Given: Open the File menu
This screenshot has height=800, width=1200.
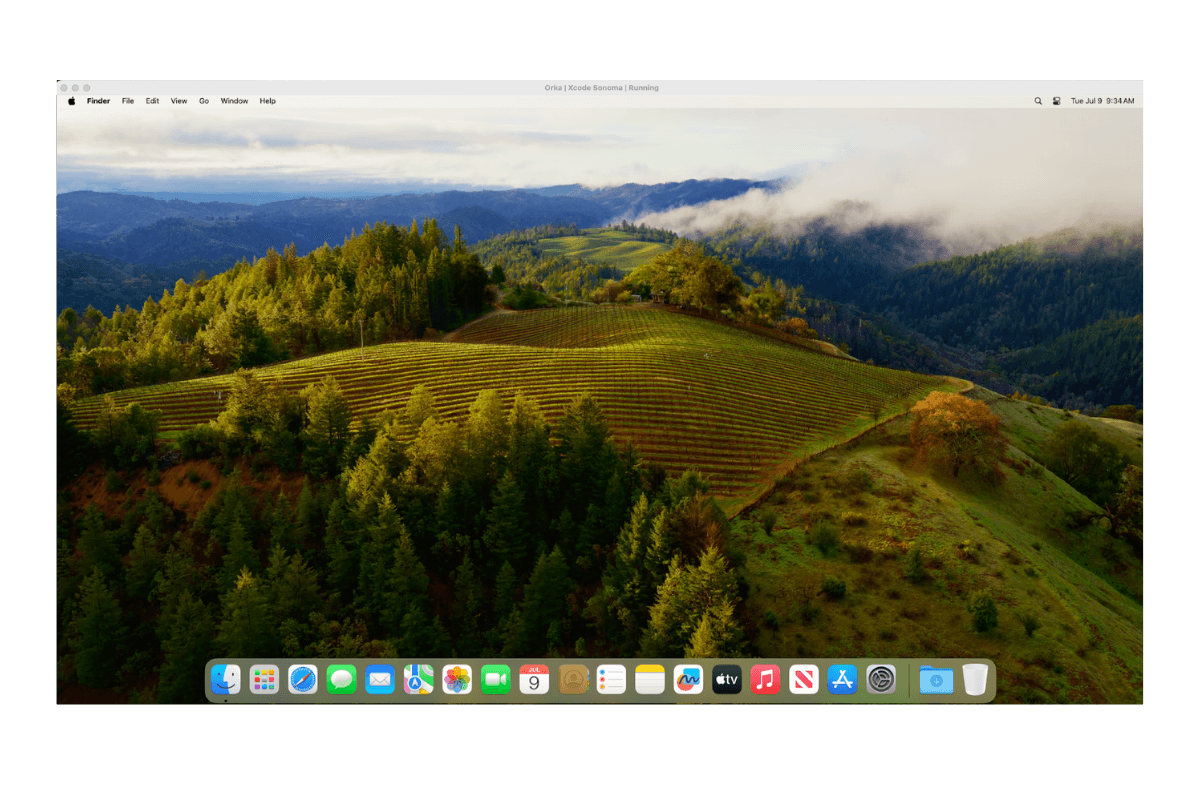Looking at the screenshot, I should pos(128,101).
